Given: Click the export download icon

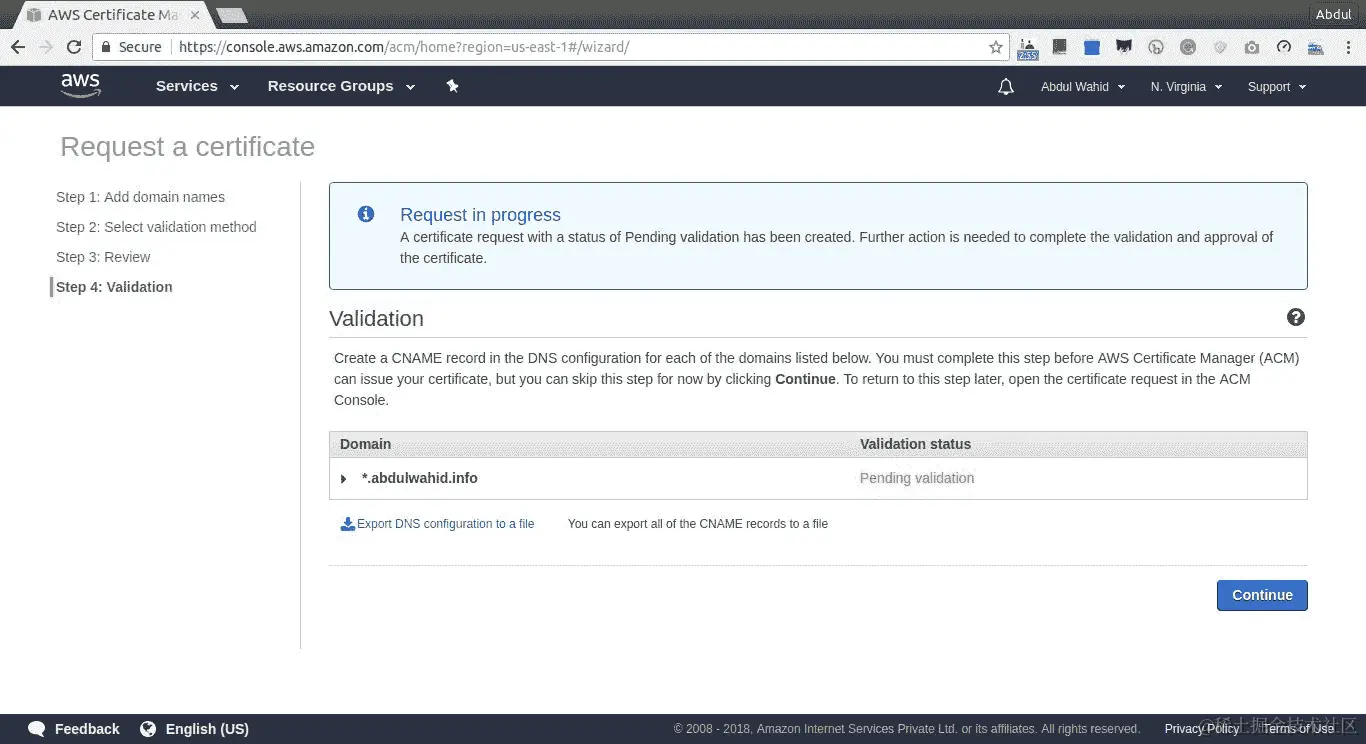Looking at the screenshot, I should click(348, 524).
